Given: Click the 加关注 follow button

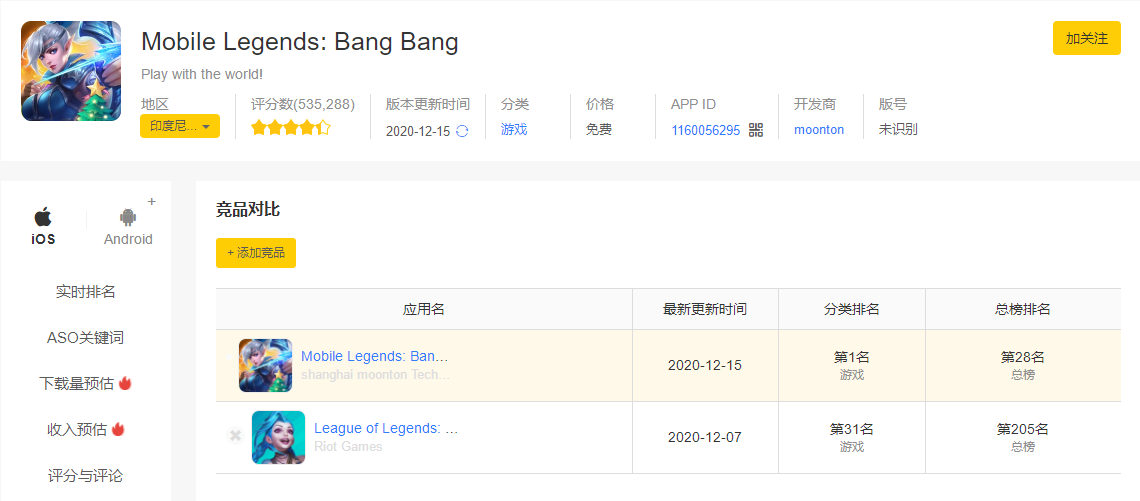Looking at the screenshot, I should point(1087,39).
